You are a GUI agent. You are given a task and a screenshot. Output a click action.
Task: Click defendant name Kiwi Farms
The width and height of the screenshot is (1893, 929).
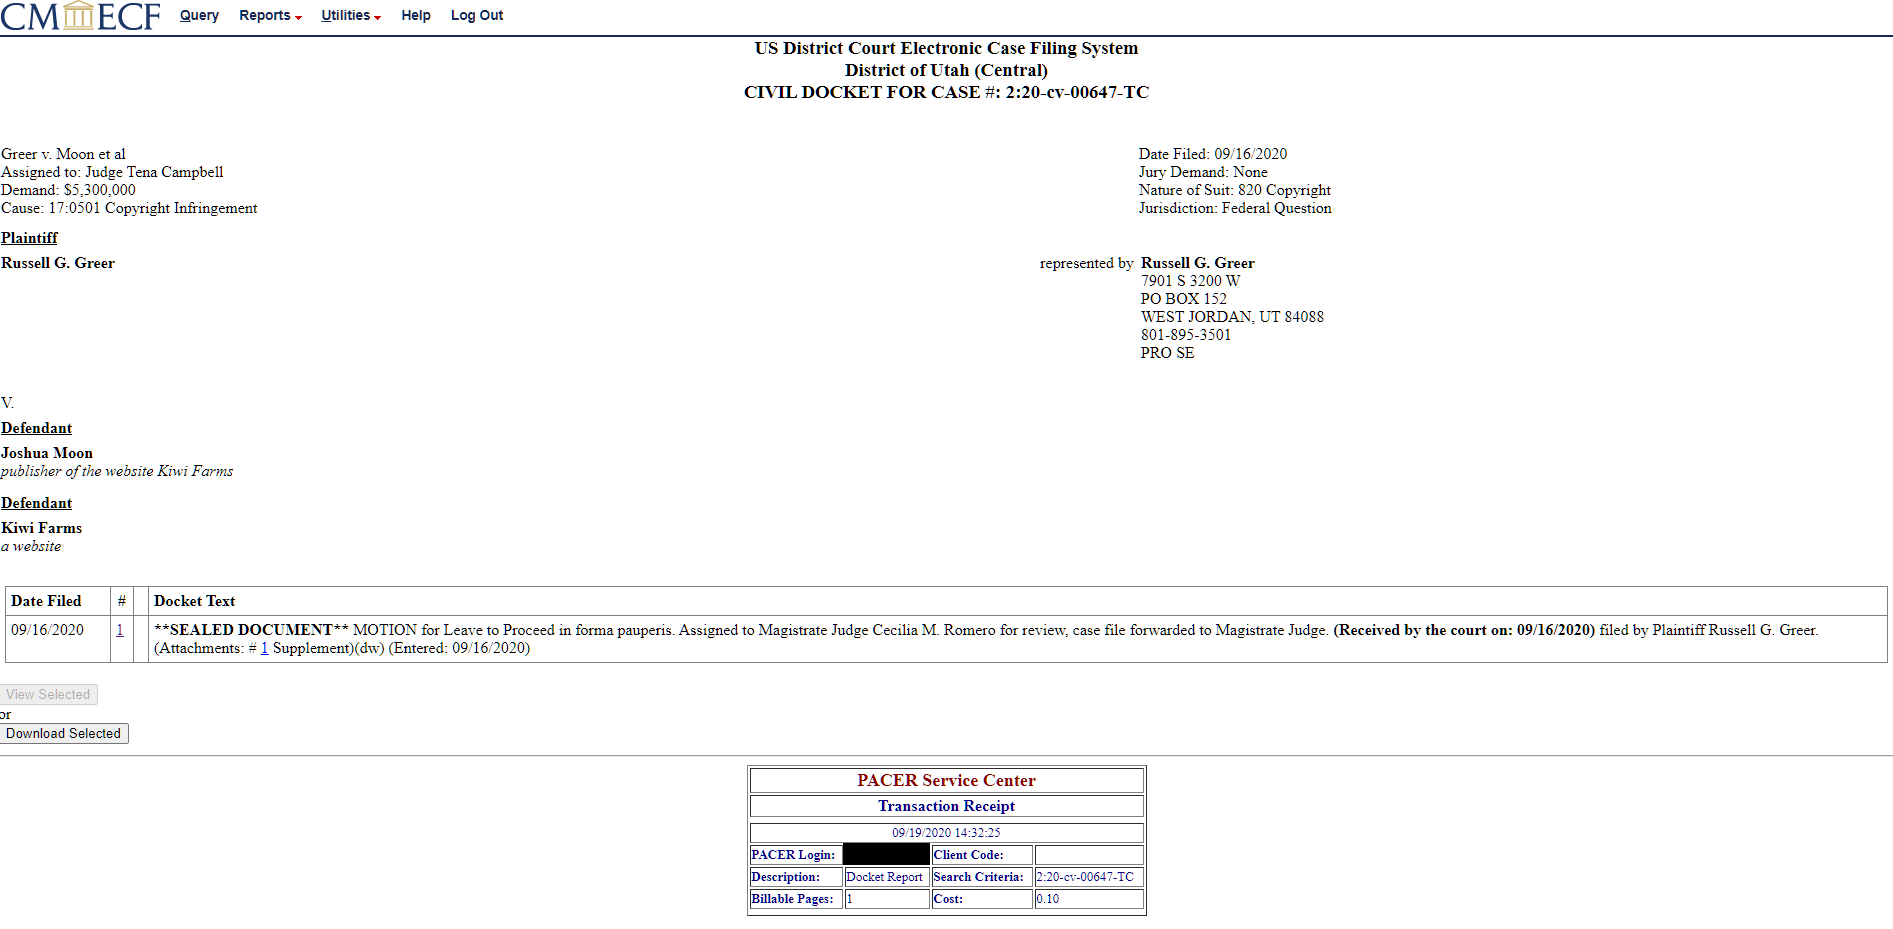[x=42, y=528]
